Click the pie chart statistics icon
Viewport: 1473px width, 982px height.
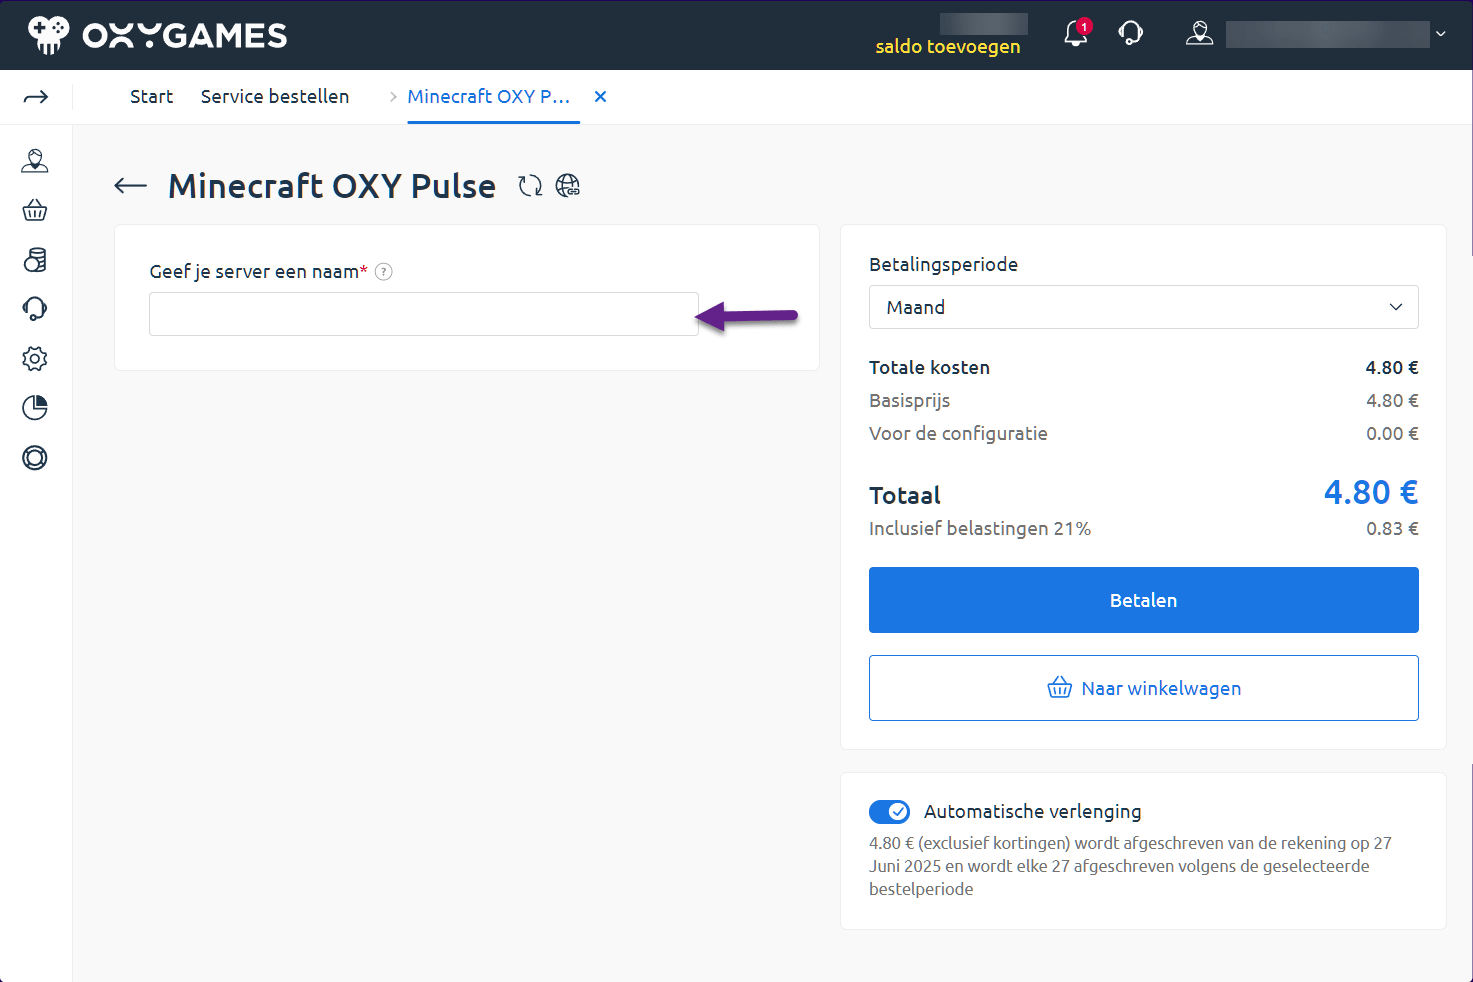[x=35, y=407]
